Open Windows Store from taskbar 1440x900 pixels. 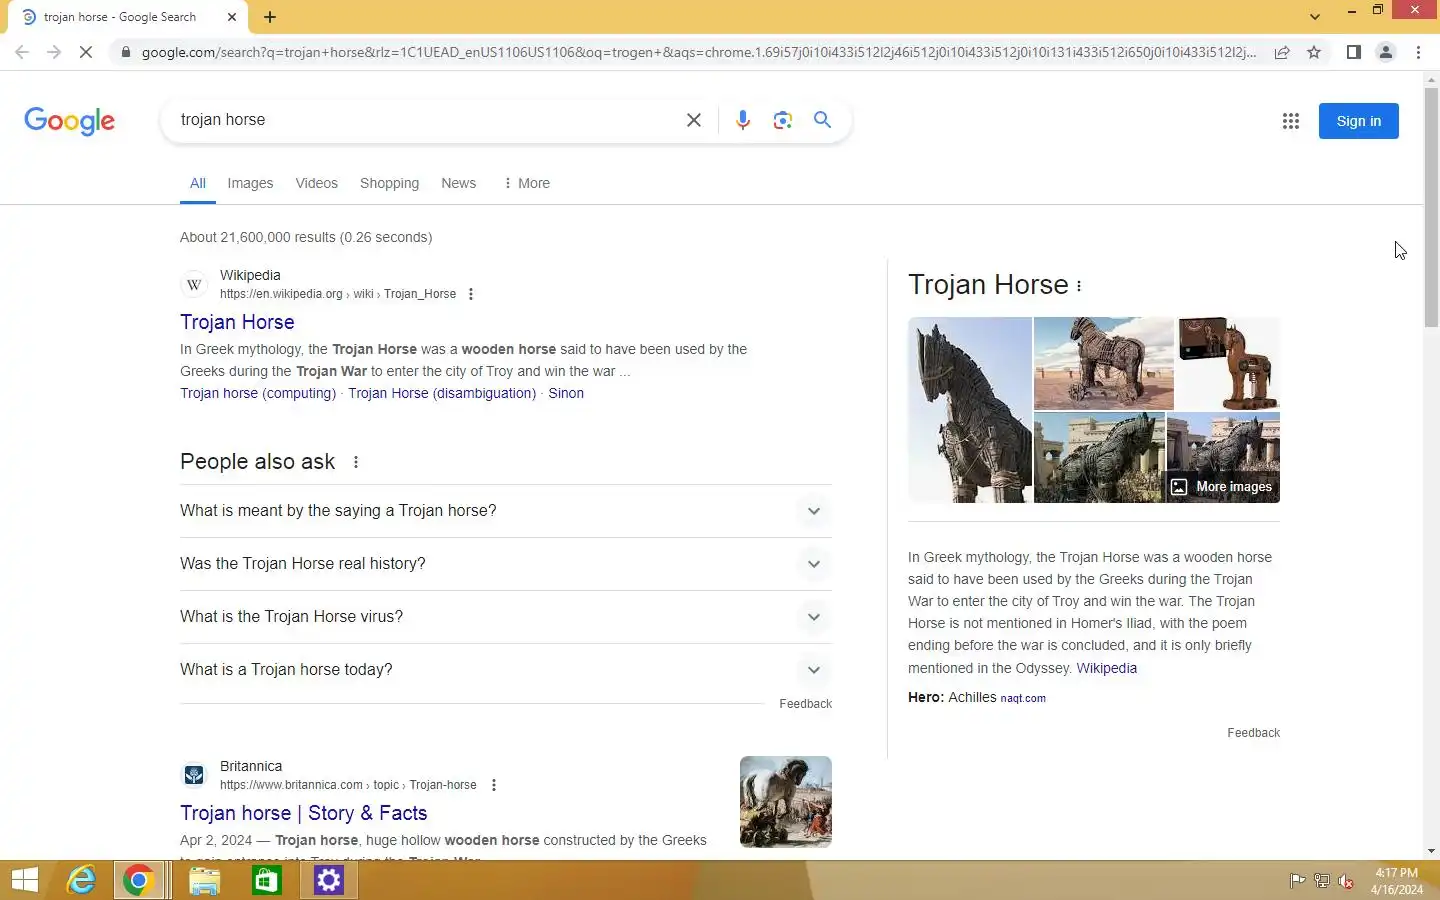pyautogui.click(x=267, y=881)
